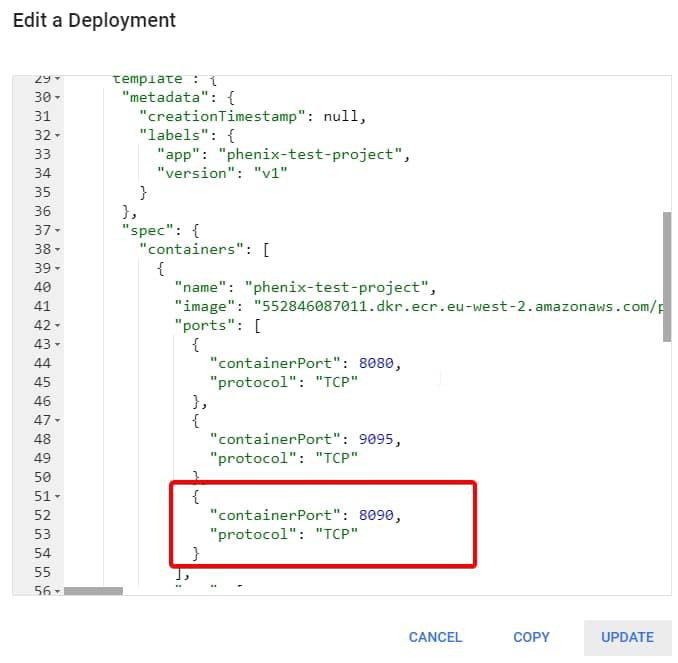Collapse the fold arrow on line 47

58,420
